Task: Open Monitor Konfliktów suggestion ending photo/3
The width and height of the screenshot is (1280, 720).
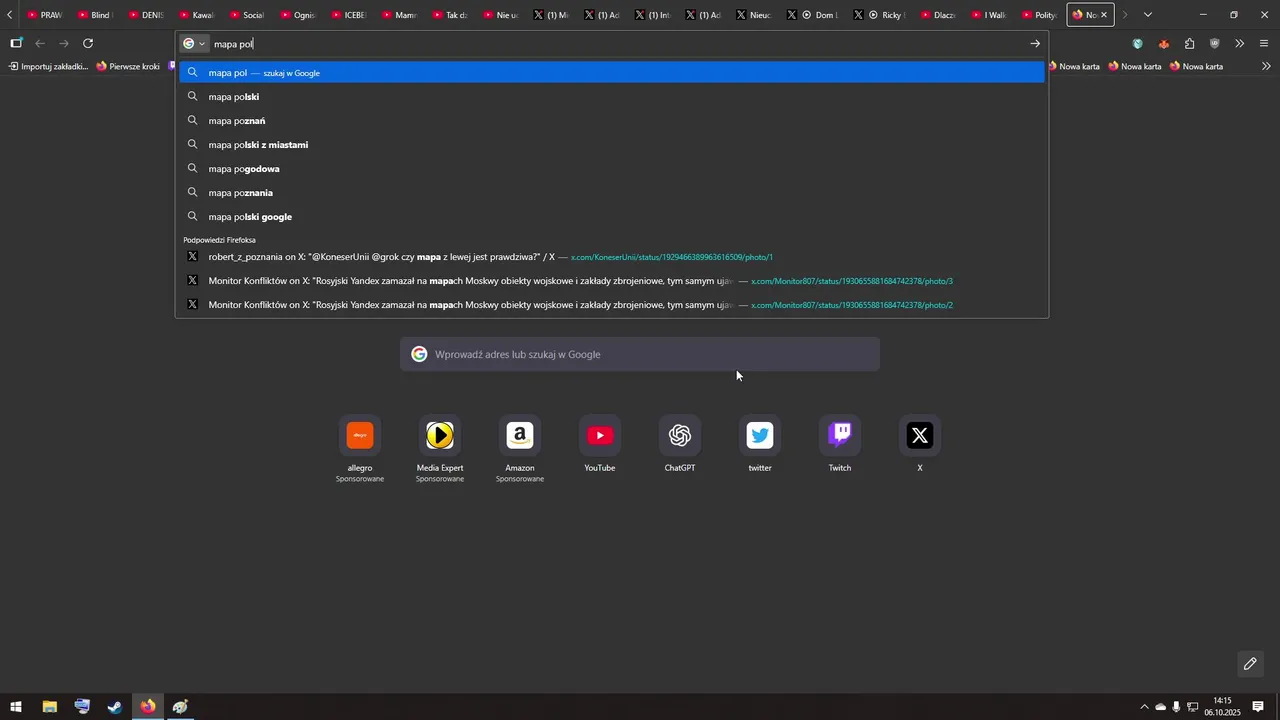Action: [612, 281]
